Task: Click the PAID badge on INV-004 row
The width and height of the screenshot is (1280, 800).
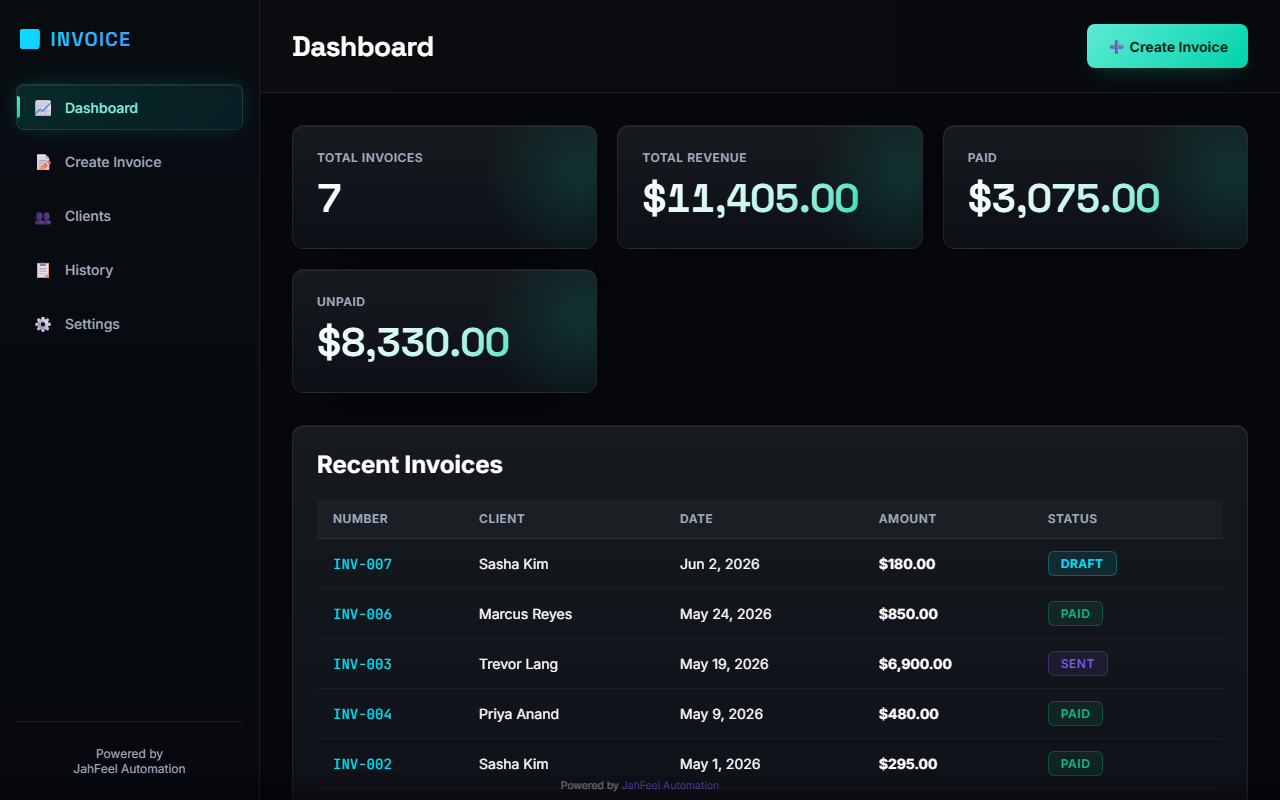Action: [1075, 714]
